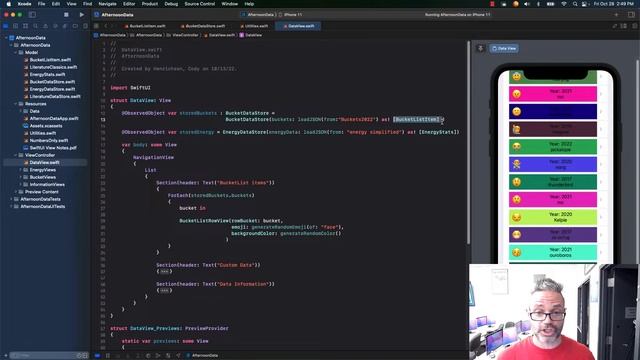The width and height of the screenshot is (640, 360).
Task: Collapse the Resources group
Action: click(x=16, y=104)
